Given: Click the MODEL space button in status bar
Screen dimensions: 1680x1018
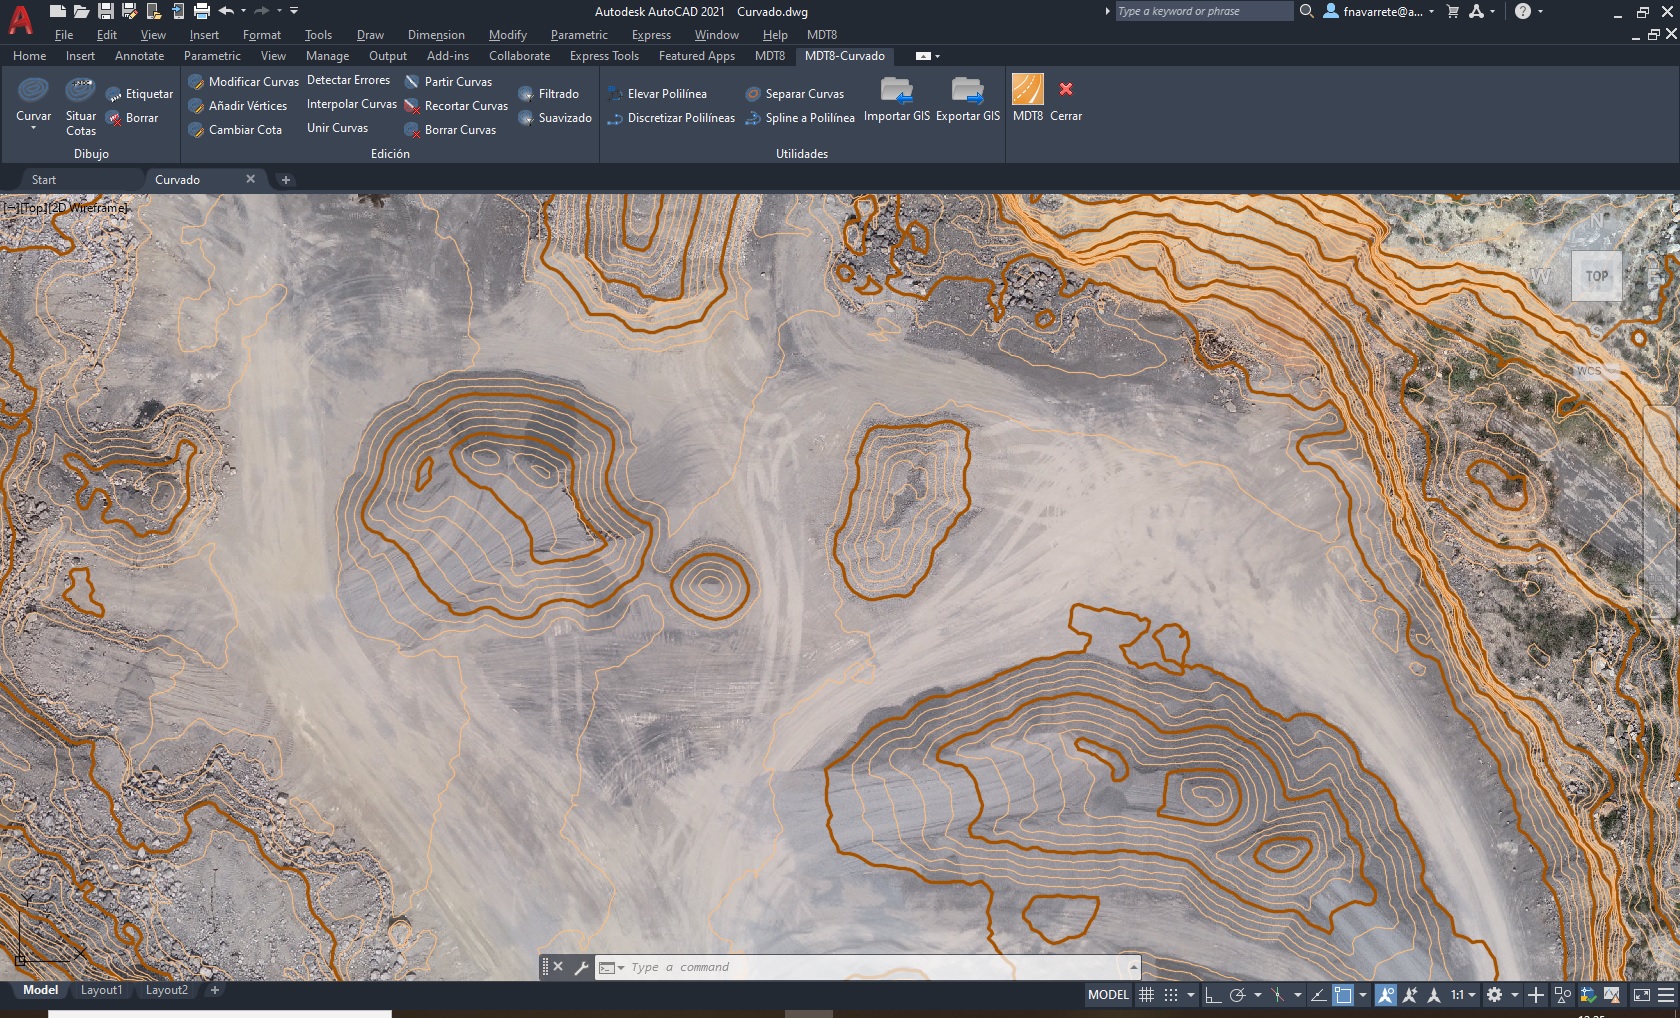Looking at the screenshot, I should click(1108, 995).
